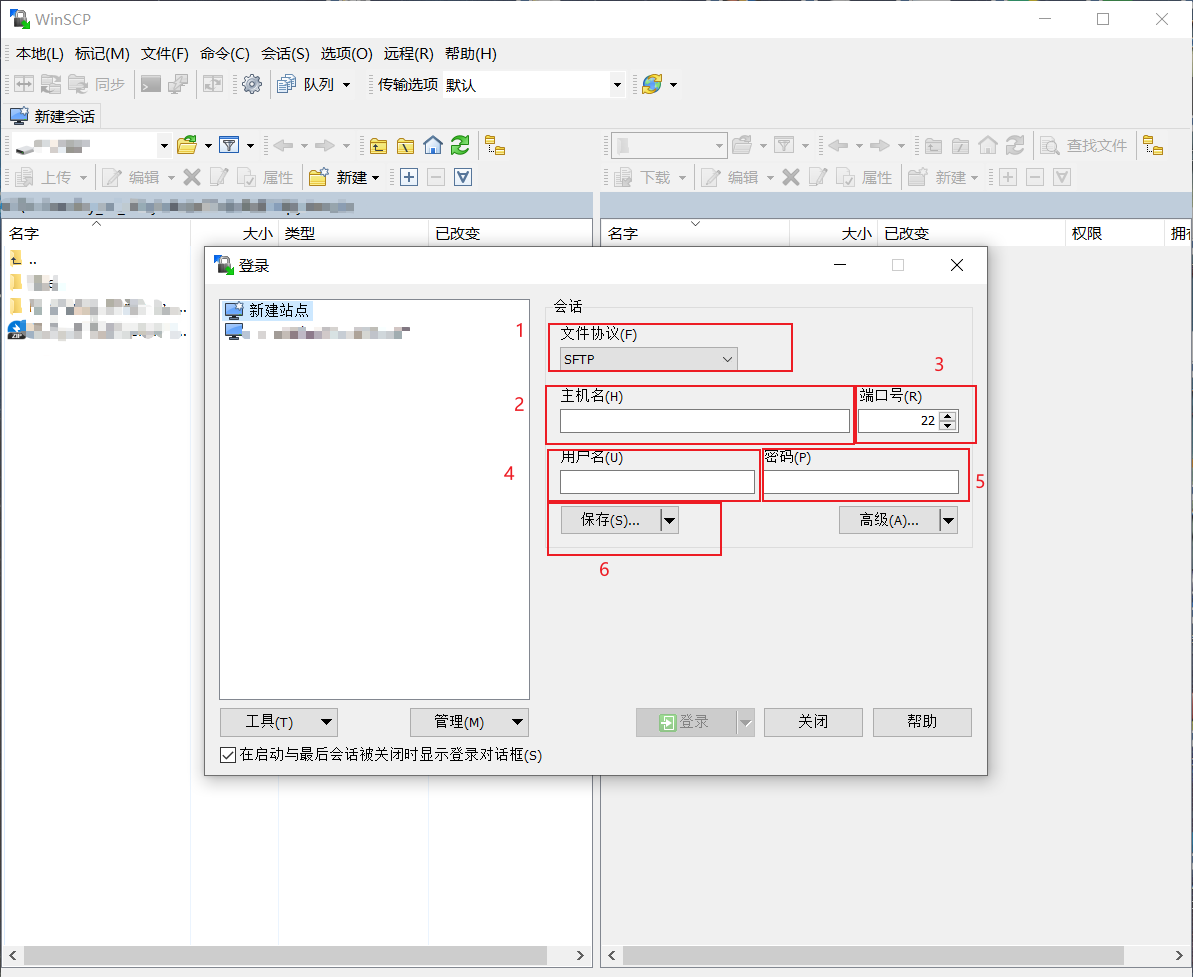
Task: Click the local select files plus icon
Action: [409, 177]
